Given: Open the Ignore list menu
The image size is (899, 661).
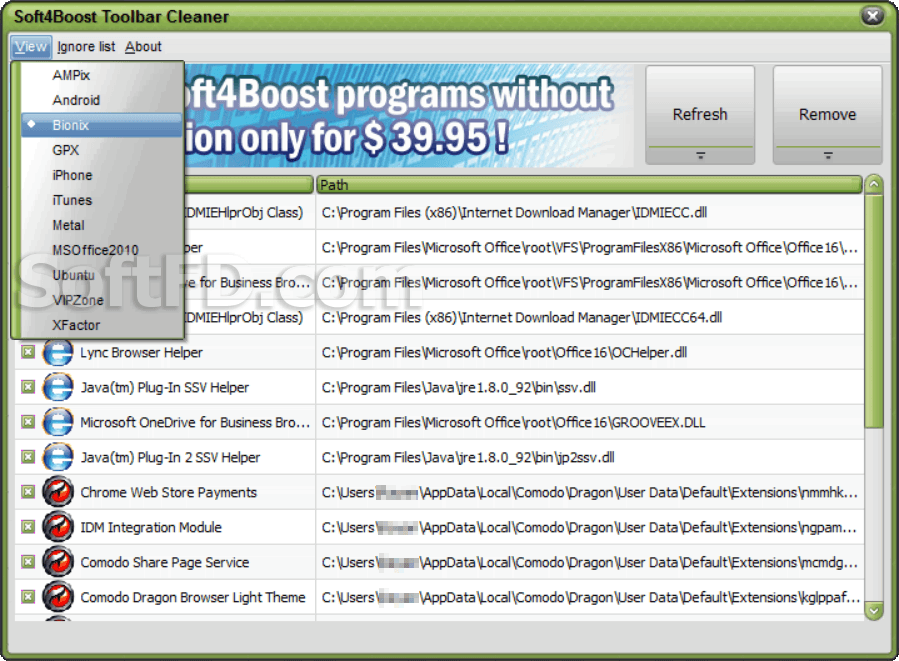Looking at the screenshot, I should click(86, 46).
